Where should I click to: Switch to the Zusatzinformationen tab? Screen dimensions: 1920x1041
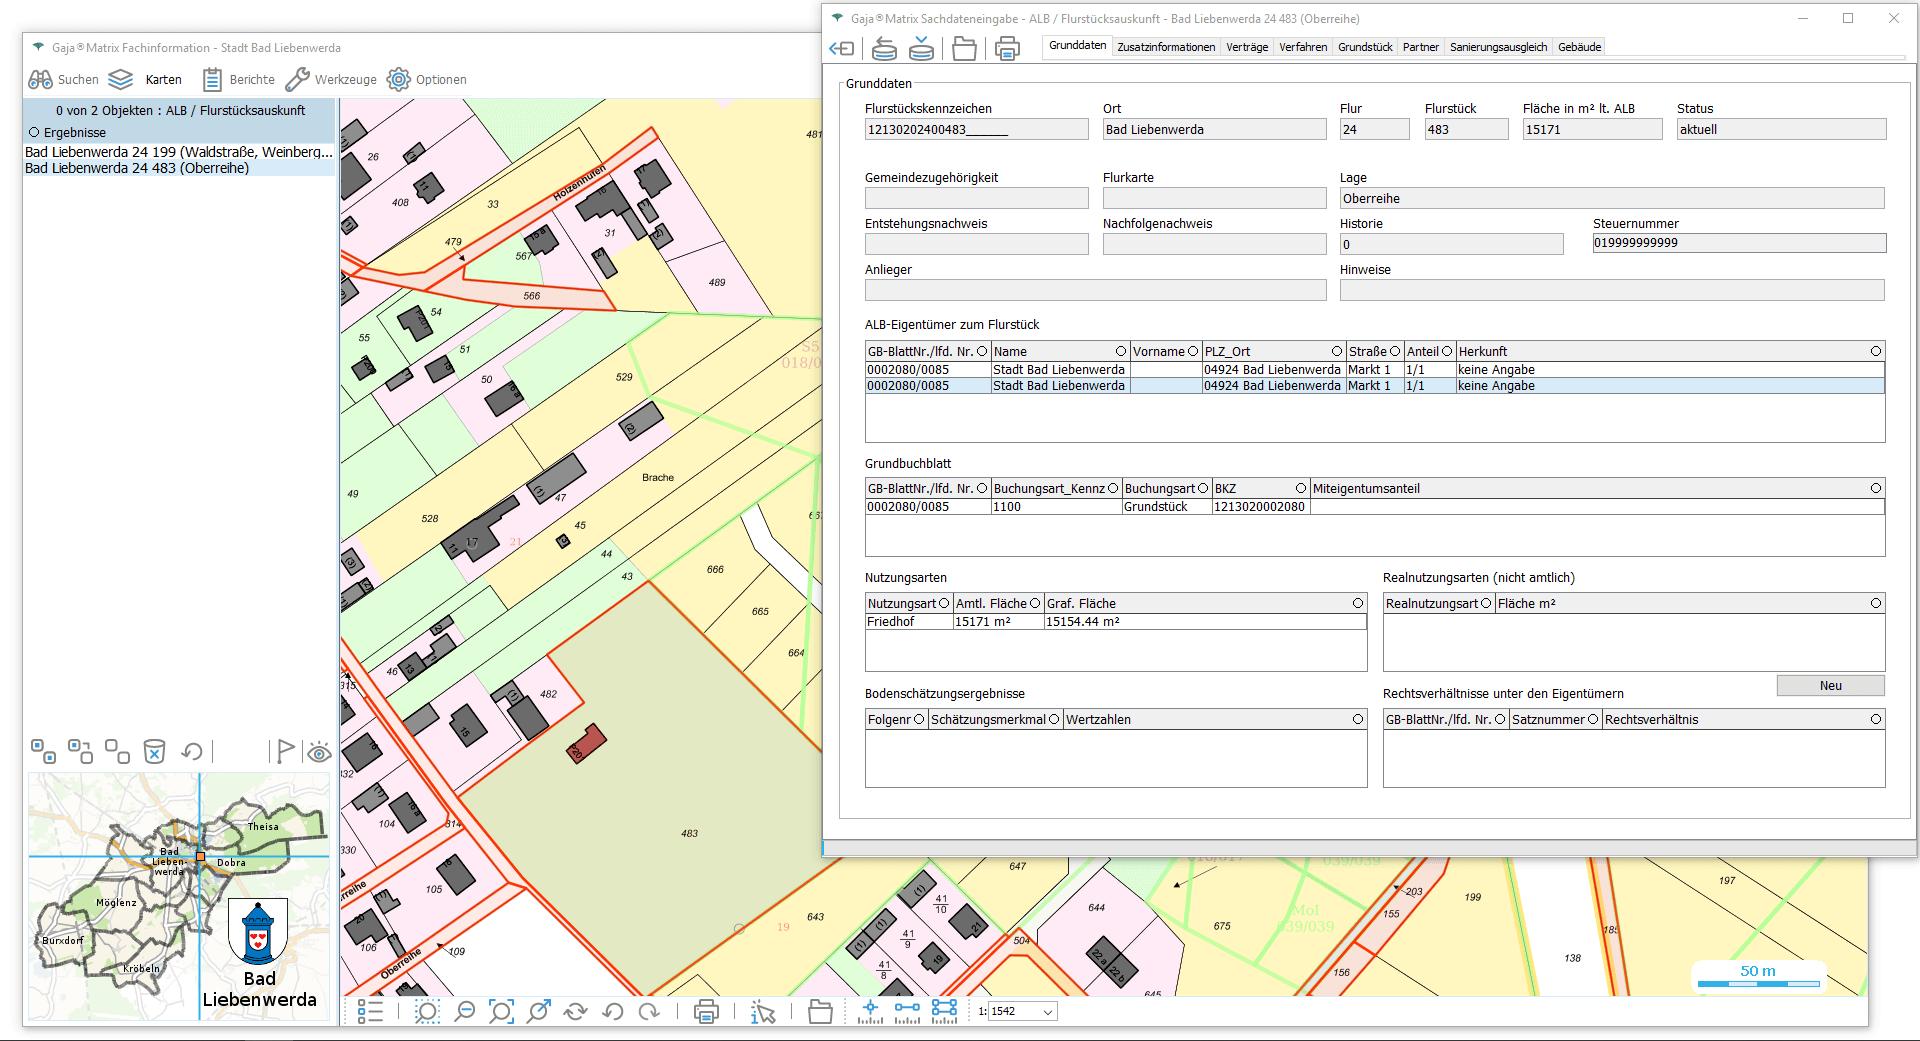coord(1166,47)
